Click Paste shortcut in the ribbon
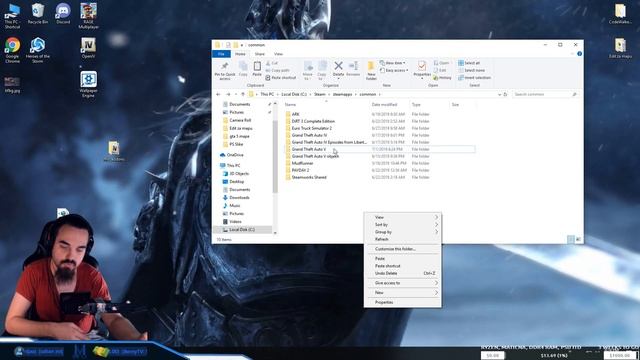 [x=280, y=78]
